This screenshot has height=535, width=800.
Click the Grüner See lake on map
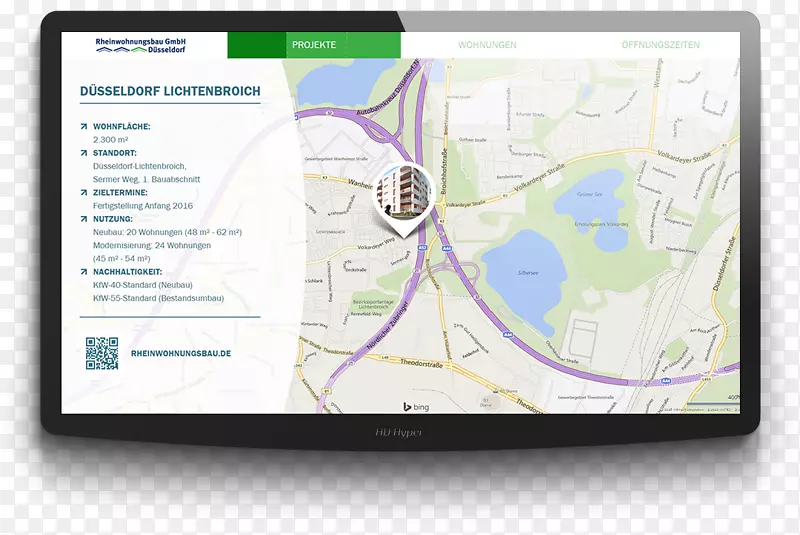(588, 201)
